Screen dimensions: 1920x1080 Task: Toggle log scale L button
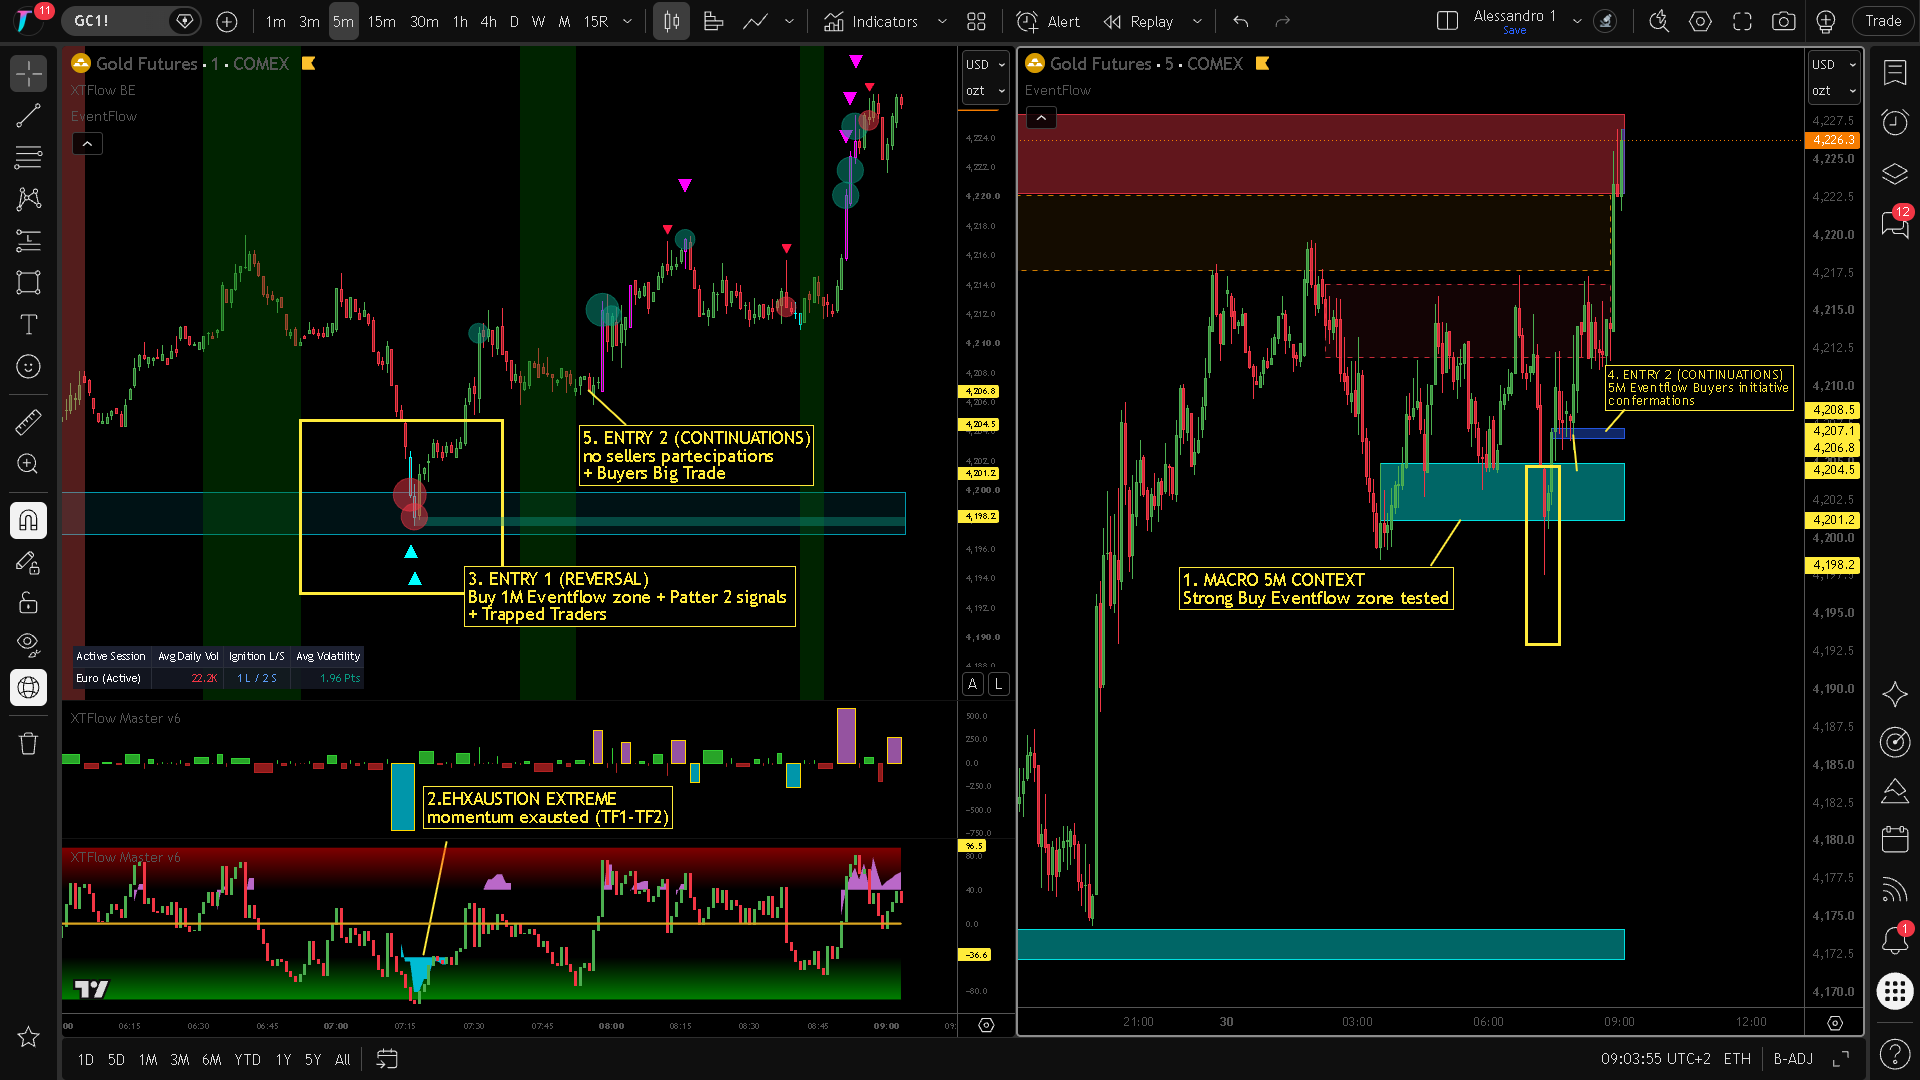998,684
